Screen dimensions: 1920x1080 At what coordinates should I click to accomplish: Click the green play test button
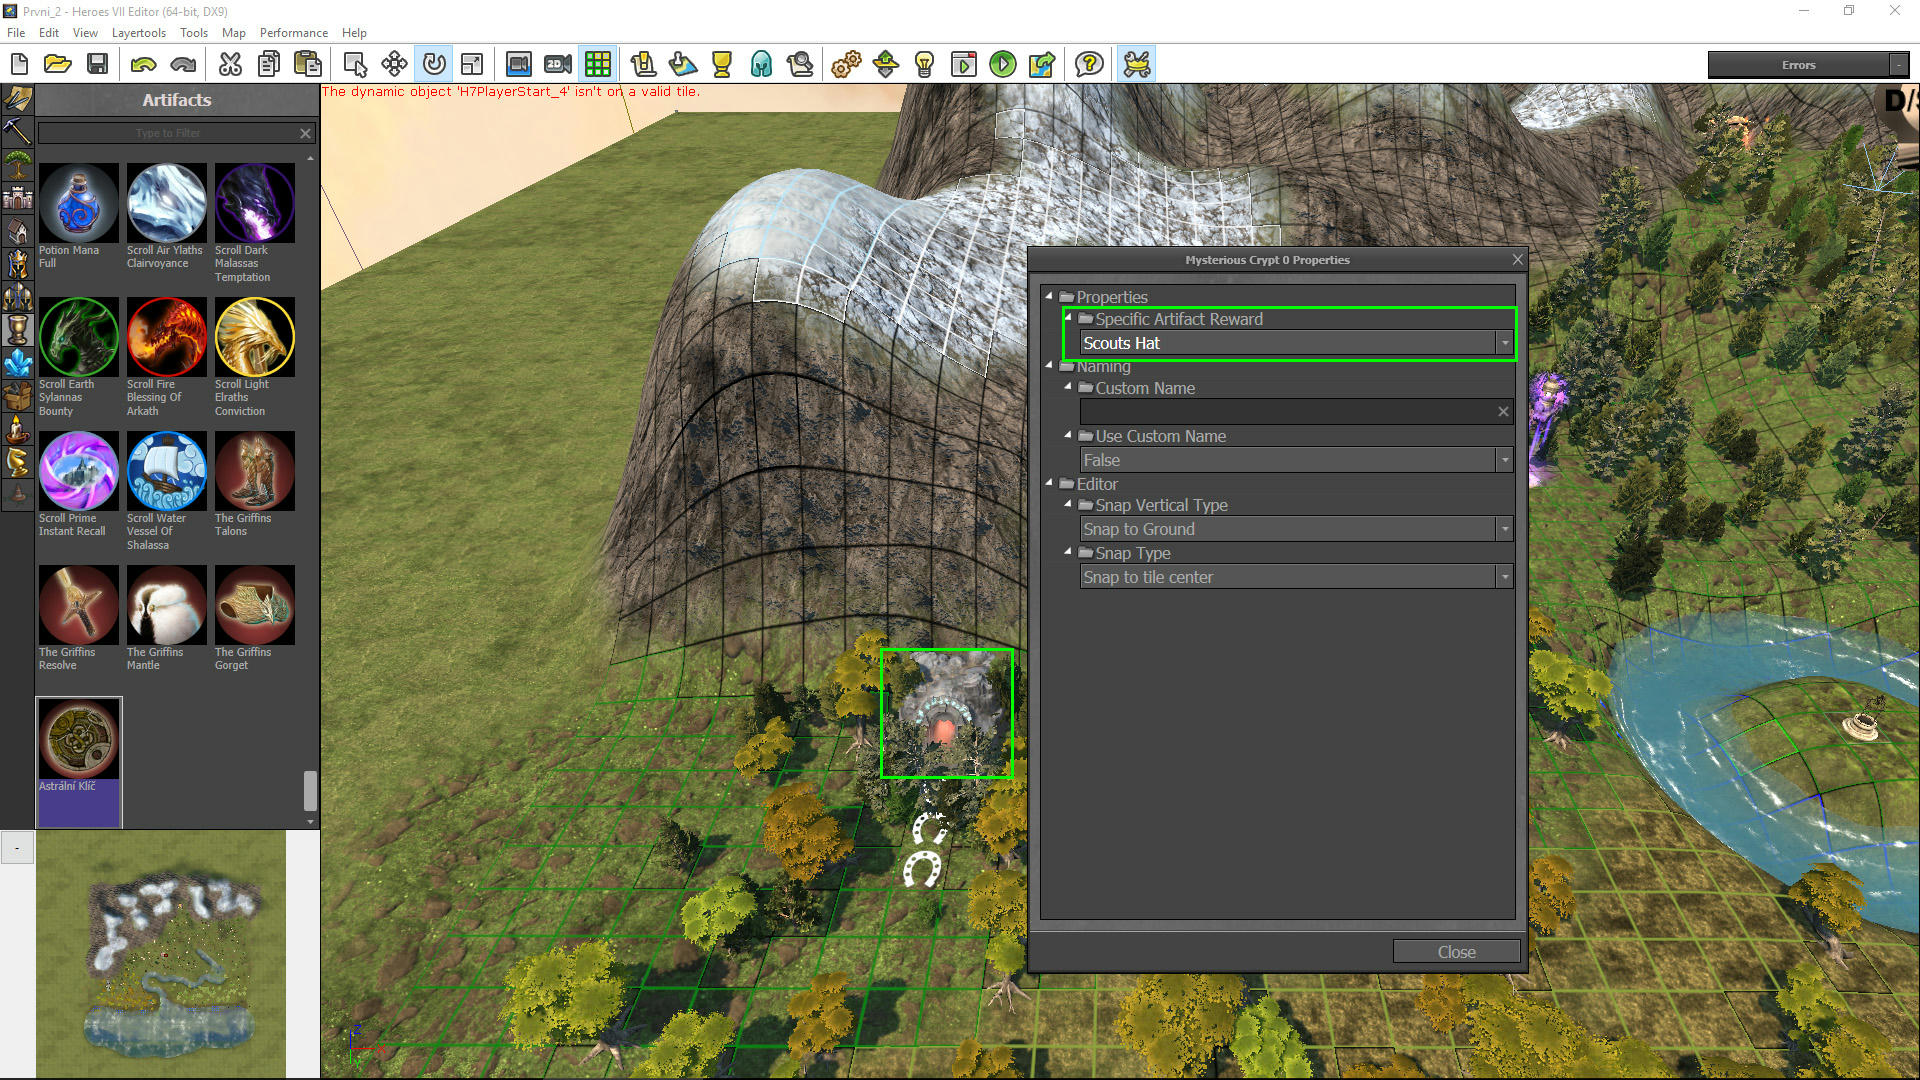pos(1003,65)
